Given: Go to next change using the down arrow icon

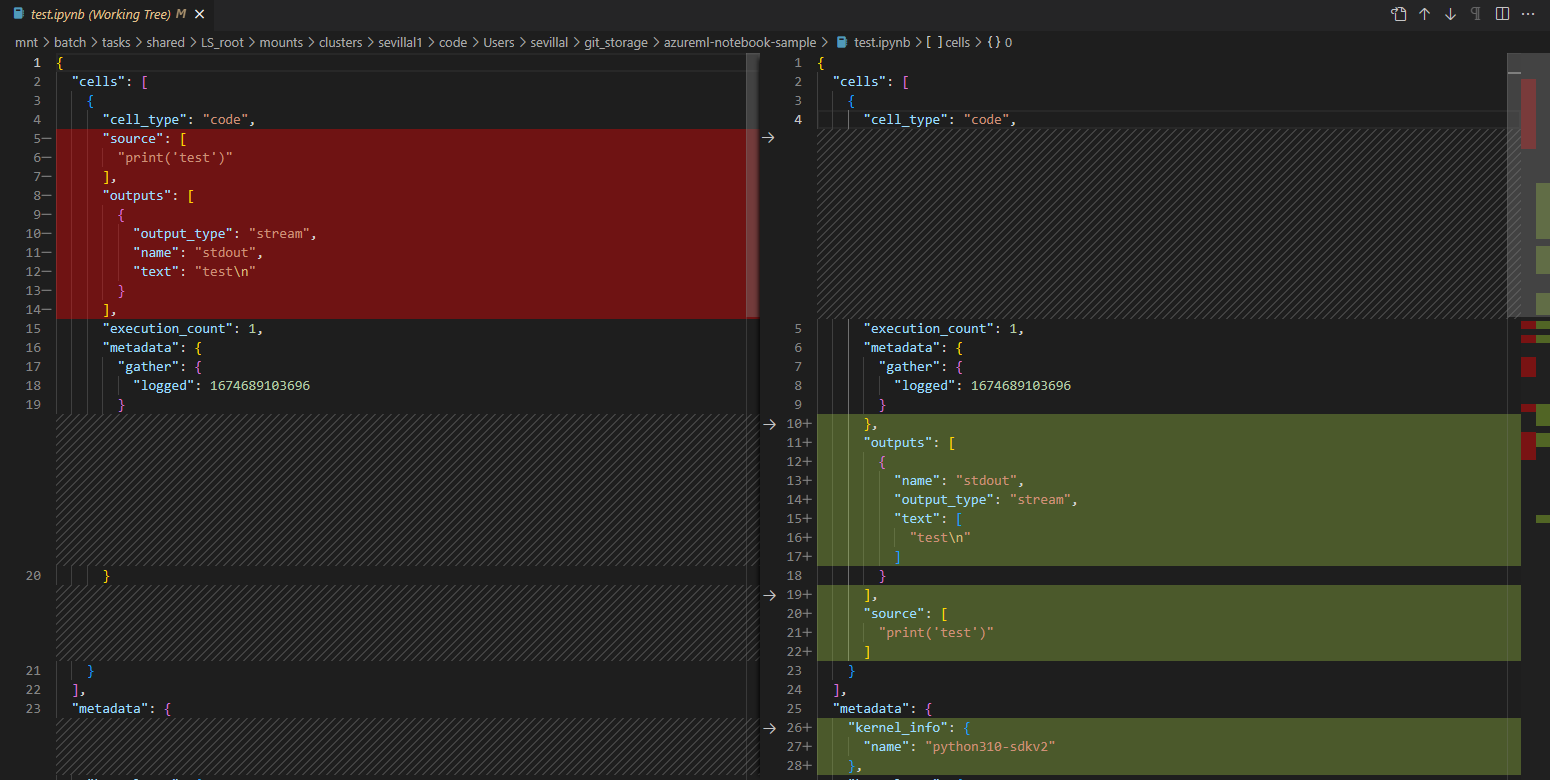Looking at the screenshot, I should point(1450,14).
